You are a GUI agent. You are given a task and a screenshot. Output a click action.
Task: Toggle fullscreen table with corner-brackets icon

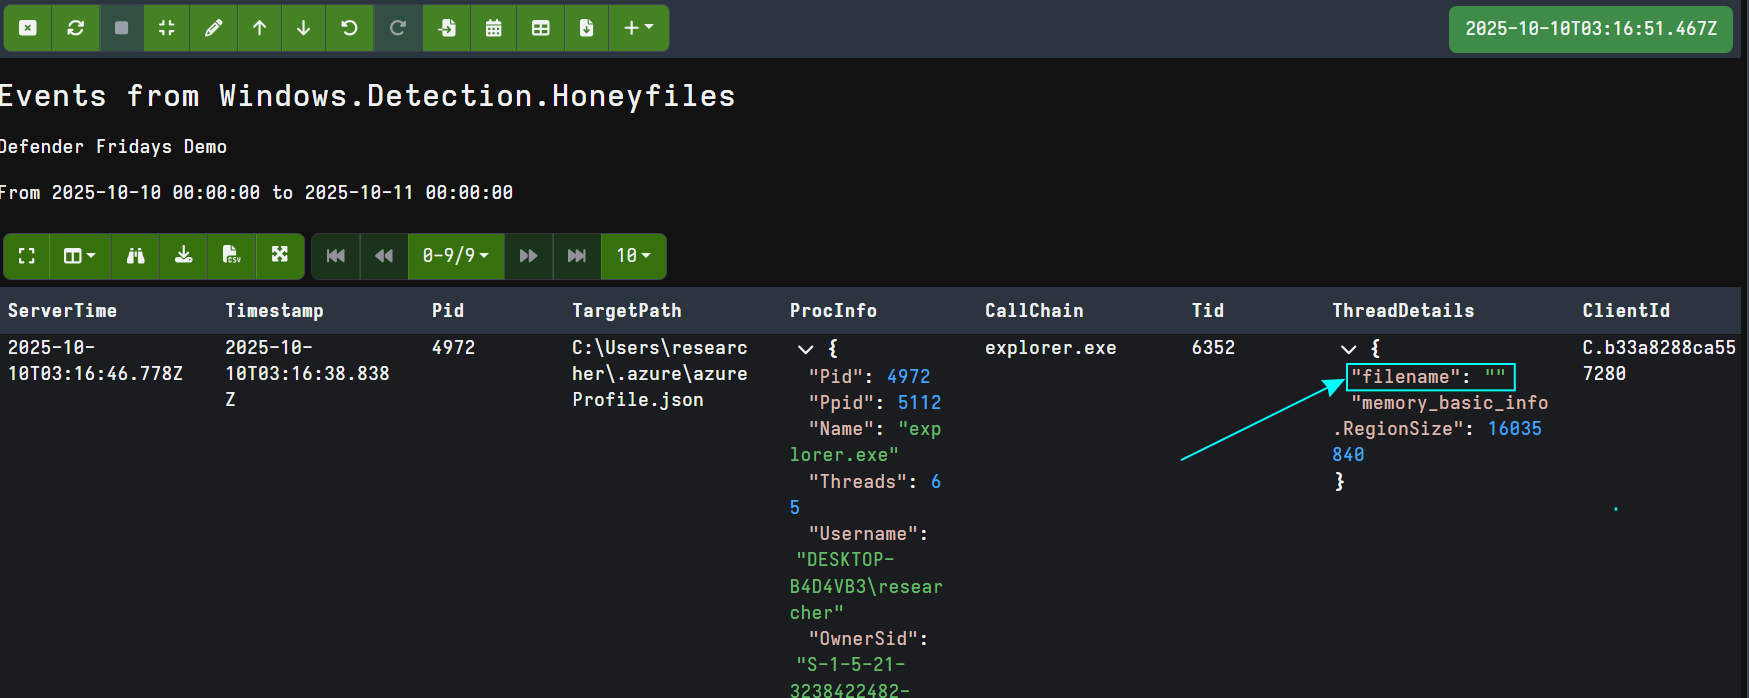[27, 256]
